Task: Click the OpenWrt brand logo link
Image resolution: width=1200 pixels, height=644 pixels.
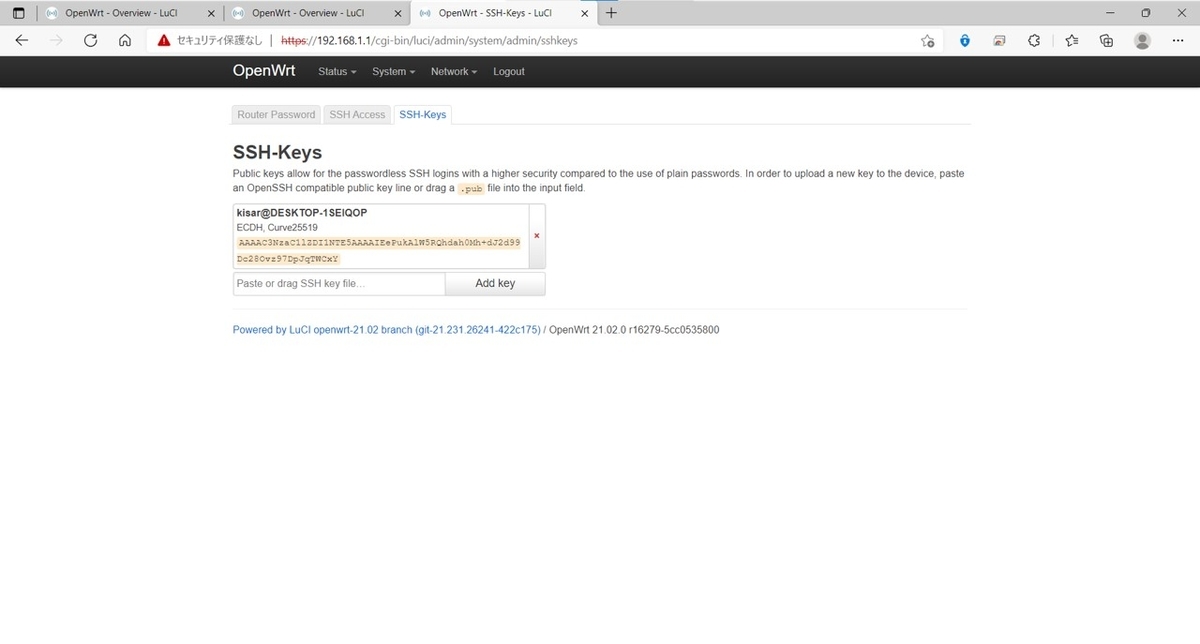Action: 264,71
